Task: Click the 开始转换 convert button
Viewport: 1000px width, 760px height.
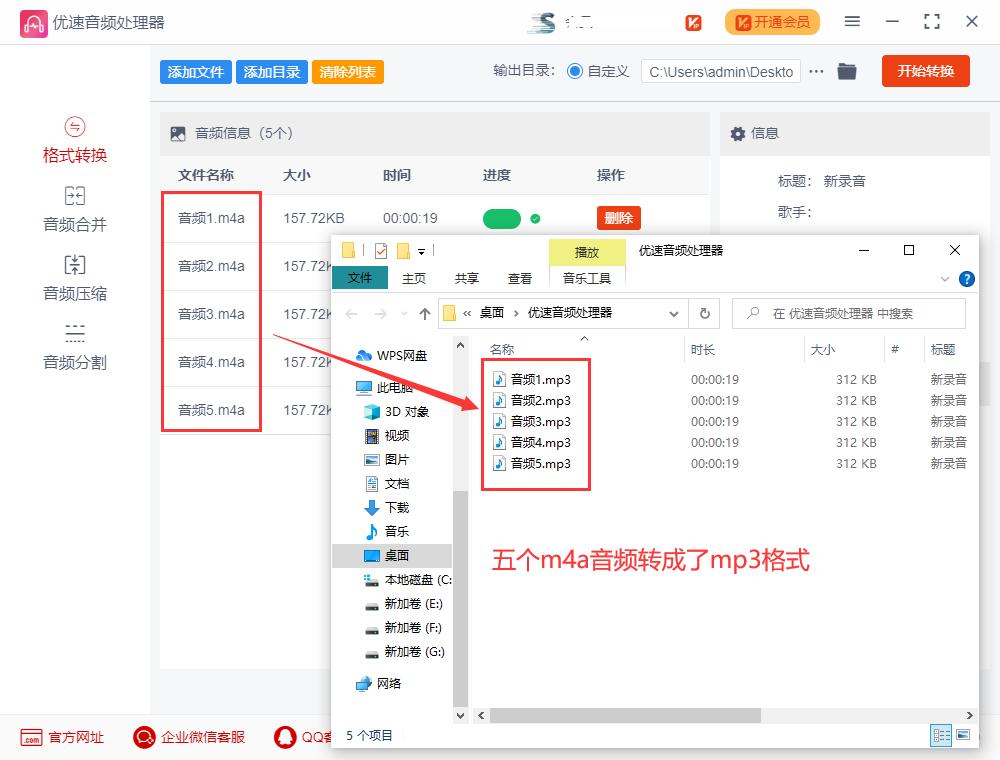Action: point(925,71)
